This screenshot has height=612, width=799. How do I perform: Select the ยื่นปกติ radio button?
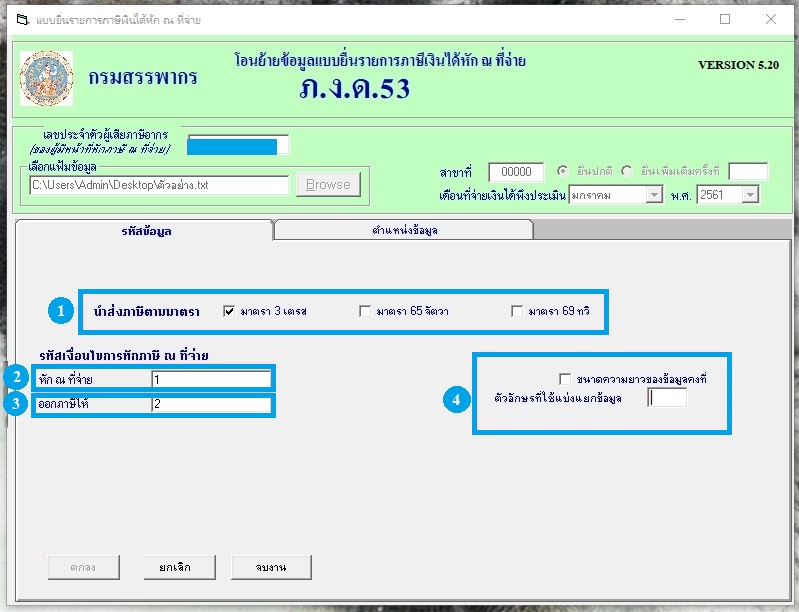(563, 171)
